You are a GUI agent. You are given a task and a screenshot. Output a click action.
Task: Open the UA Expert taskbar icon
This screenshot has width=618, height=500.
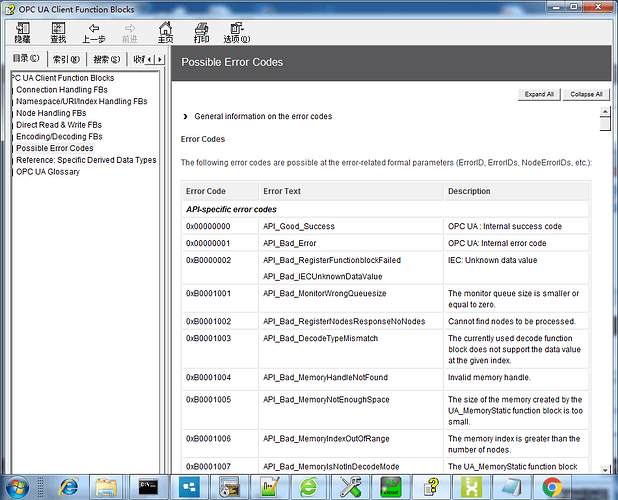point(391,487)
